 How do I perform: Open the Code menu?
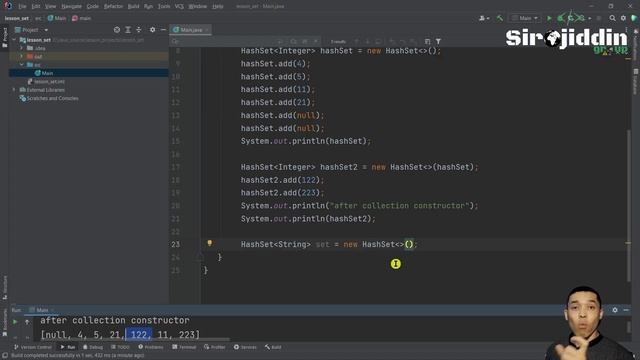tap(93, 7)
